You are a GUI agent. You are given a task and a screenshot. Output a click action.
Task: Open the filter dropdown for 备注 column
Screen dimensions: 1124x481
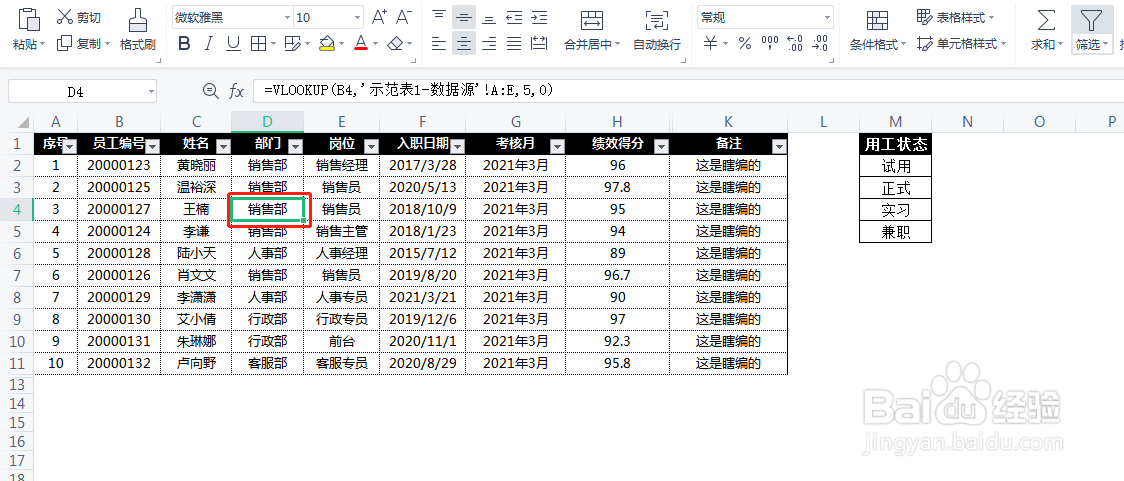[779, 146]
